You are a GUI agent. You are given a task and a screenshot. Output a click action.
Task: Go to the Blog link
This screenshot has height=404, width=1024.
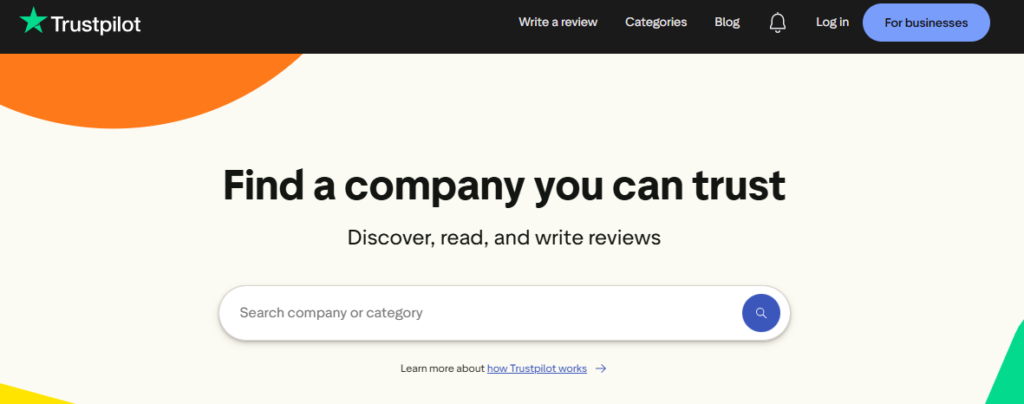point(727,22)
